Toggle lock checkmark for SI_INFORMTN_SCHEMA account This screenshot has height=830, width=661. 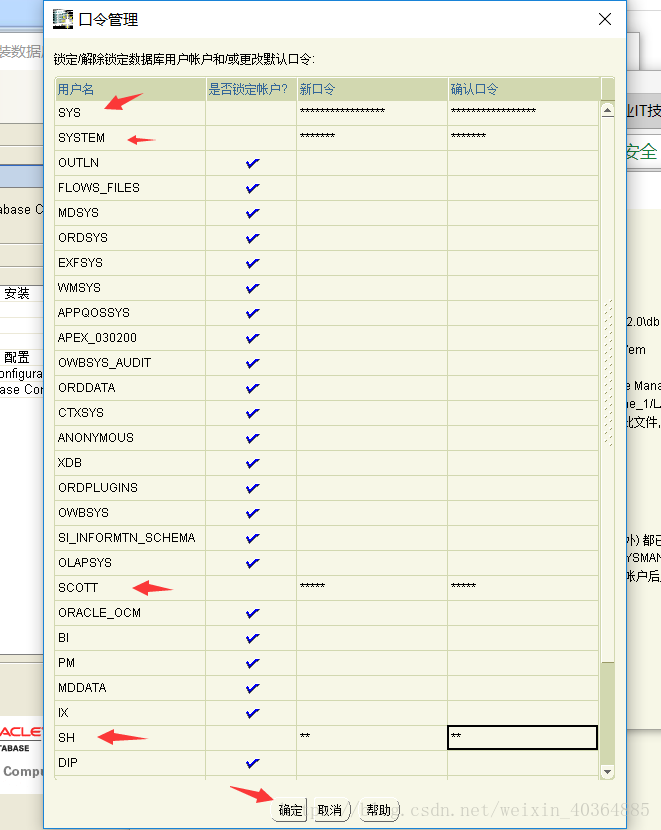[x=252, y=538]
